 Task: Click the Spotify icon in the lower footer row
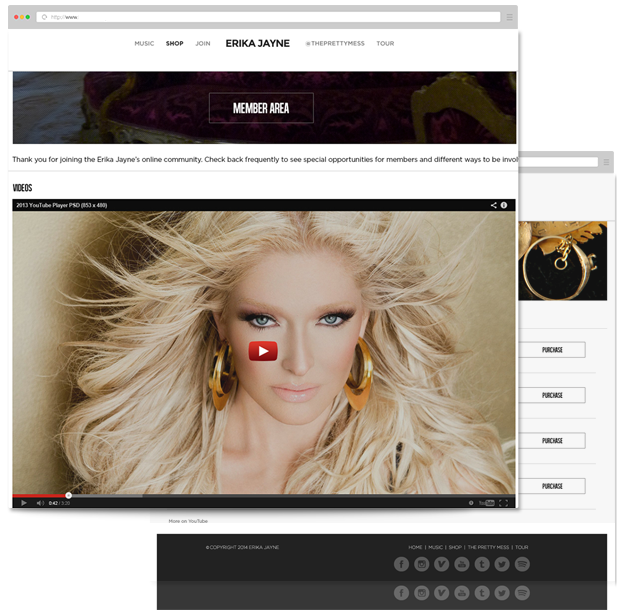[x=522, y=593]
